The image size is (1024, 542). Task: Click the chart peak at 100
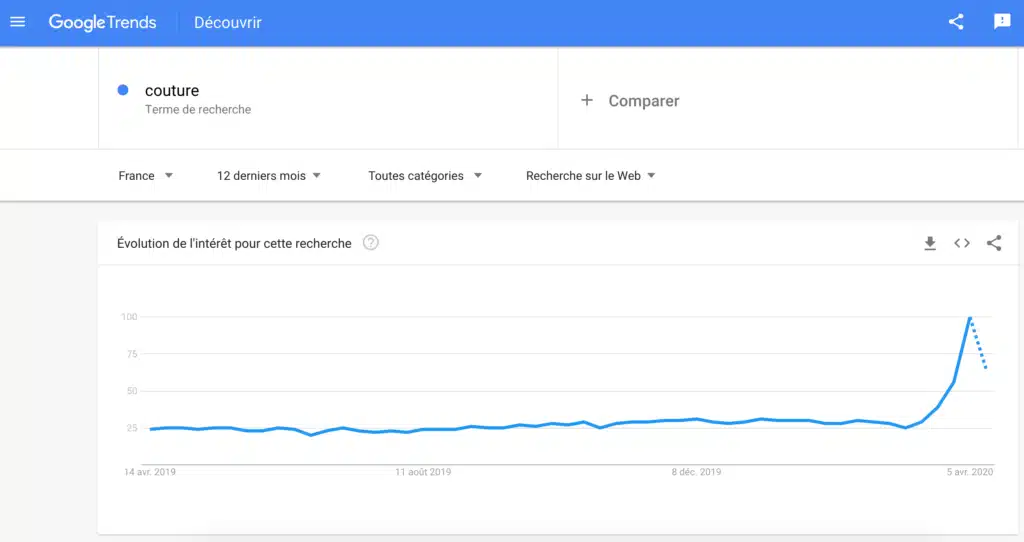pos(970,317)
